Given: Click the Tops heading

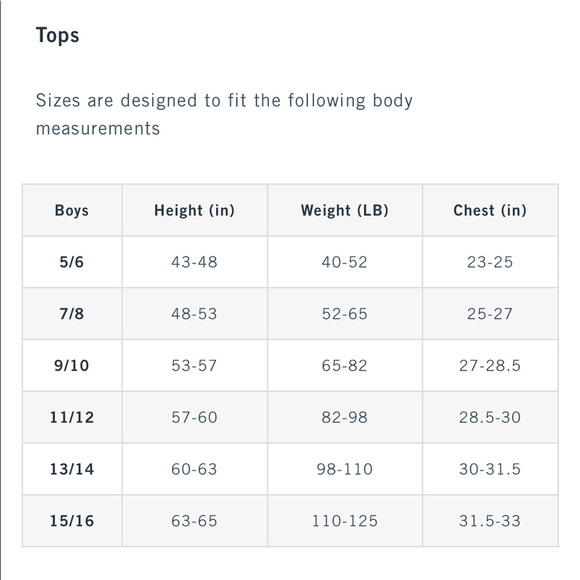Looking at the screenshot, I should (57, 36).
